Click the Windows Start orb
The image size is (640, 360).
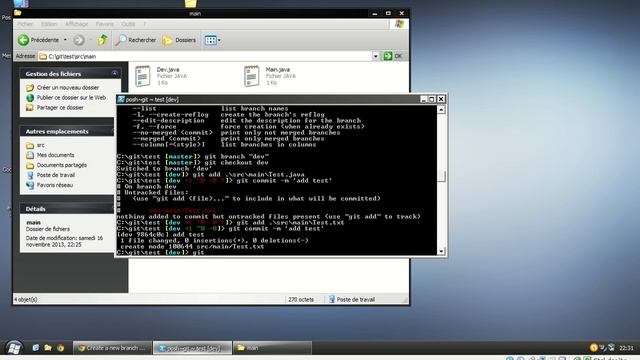[14, 348]
